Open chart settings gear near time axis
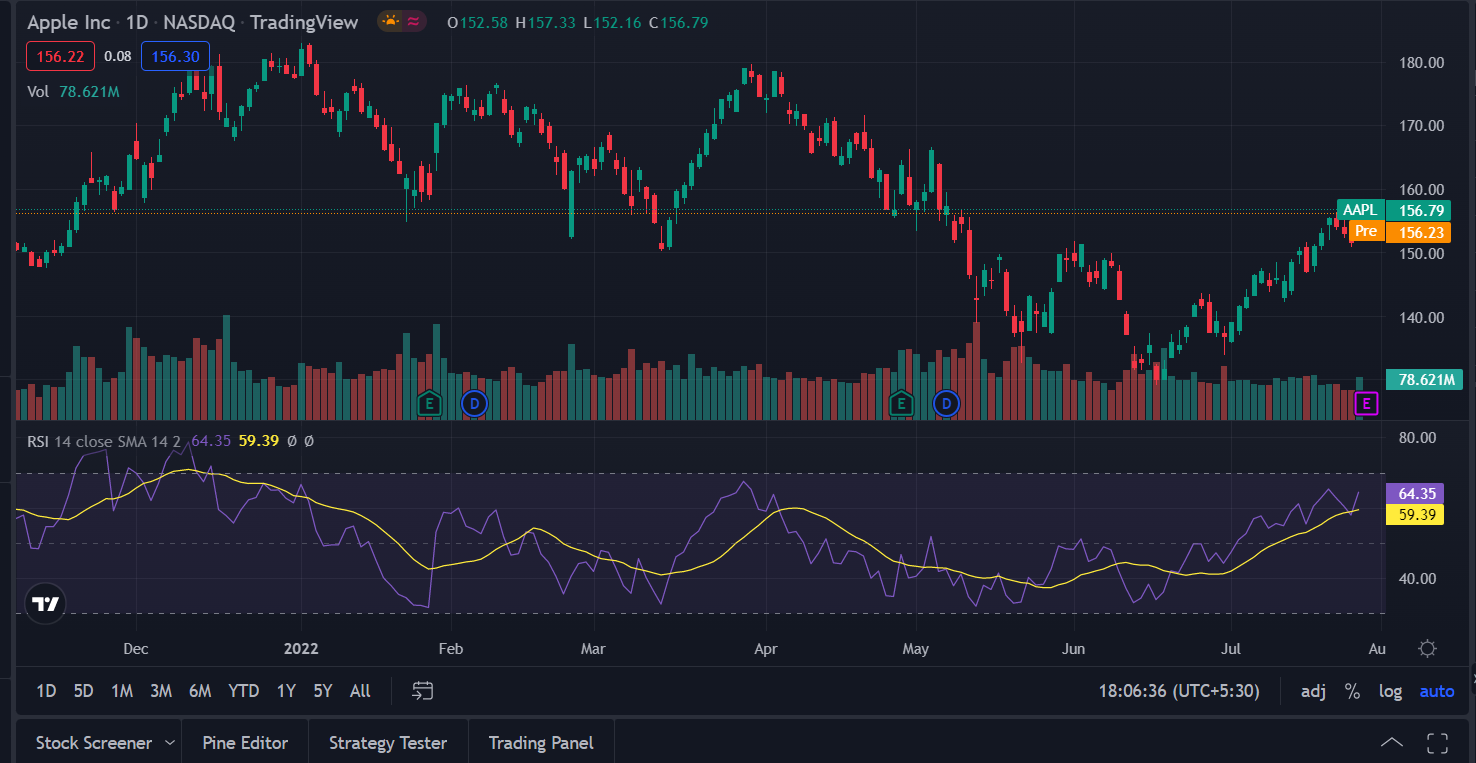The width and height of the screenshot is (1476, 763). (x=1428, y=648)
